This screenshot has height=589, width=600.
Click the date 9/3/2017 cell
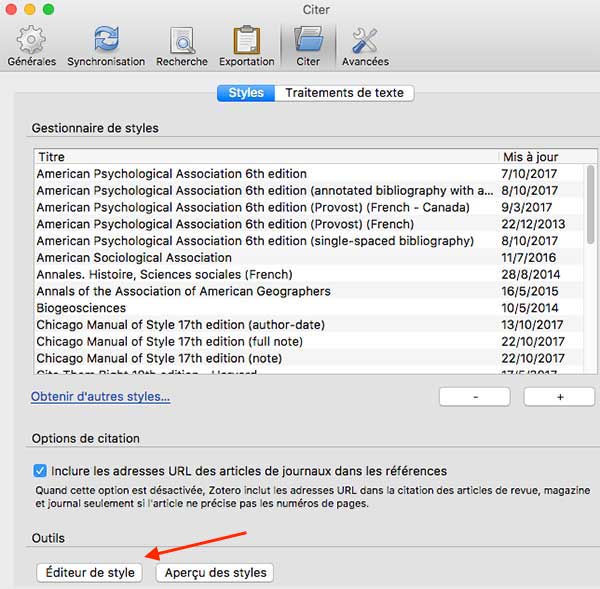click(526, 207)
